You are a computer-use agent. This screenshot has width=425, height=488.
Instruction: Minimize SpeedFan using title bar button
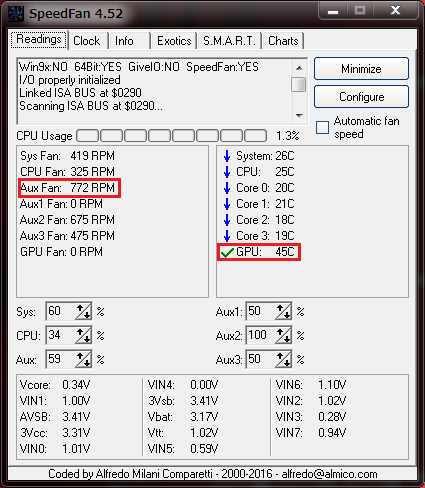(333, 11)
